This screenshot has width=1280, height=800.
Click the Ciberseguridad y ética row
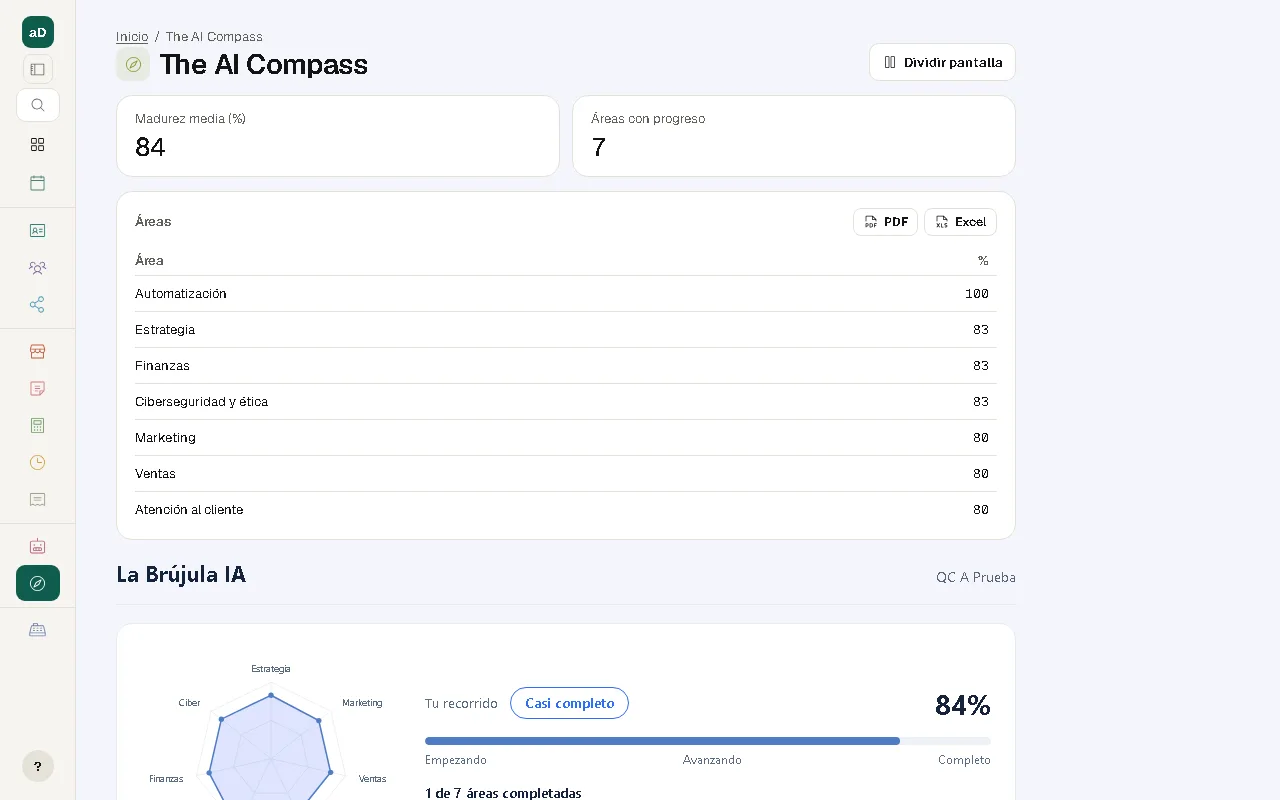566,402
